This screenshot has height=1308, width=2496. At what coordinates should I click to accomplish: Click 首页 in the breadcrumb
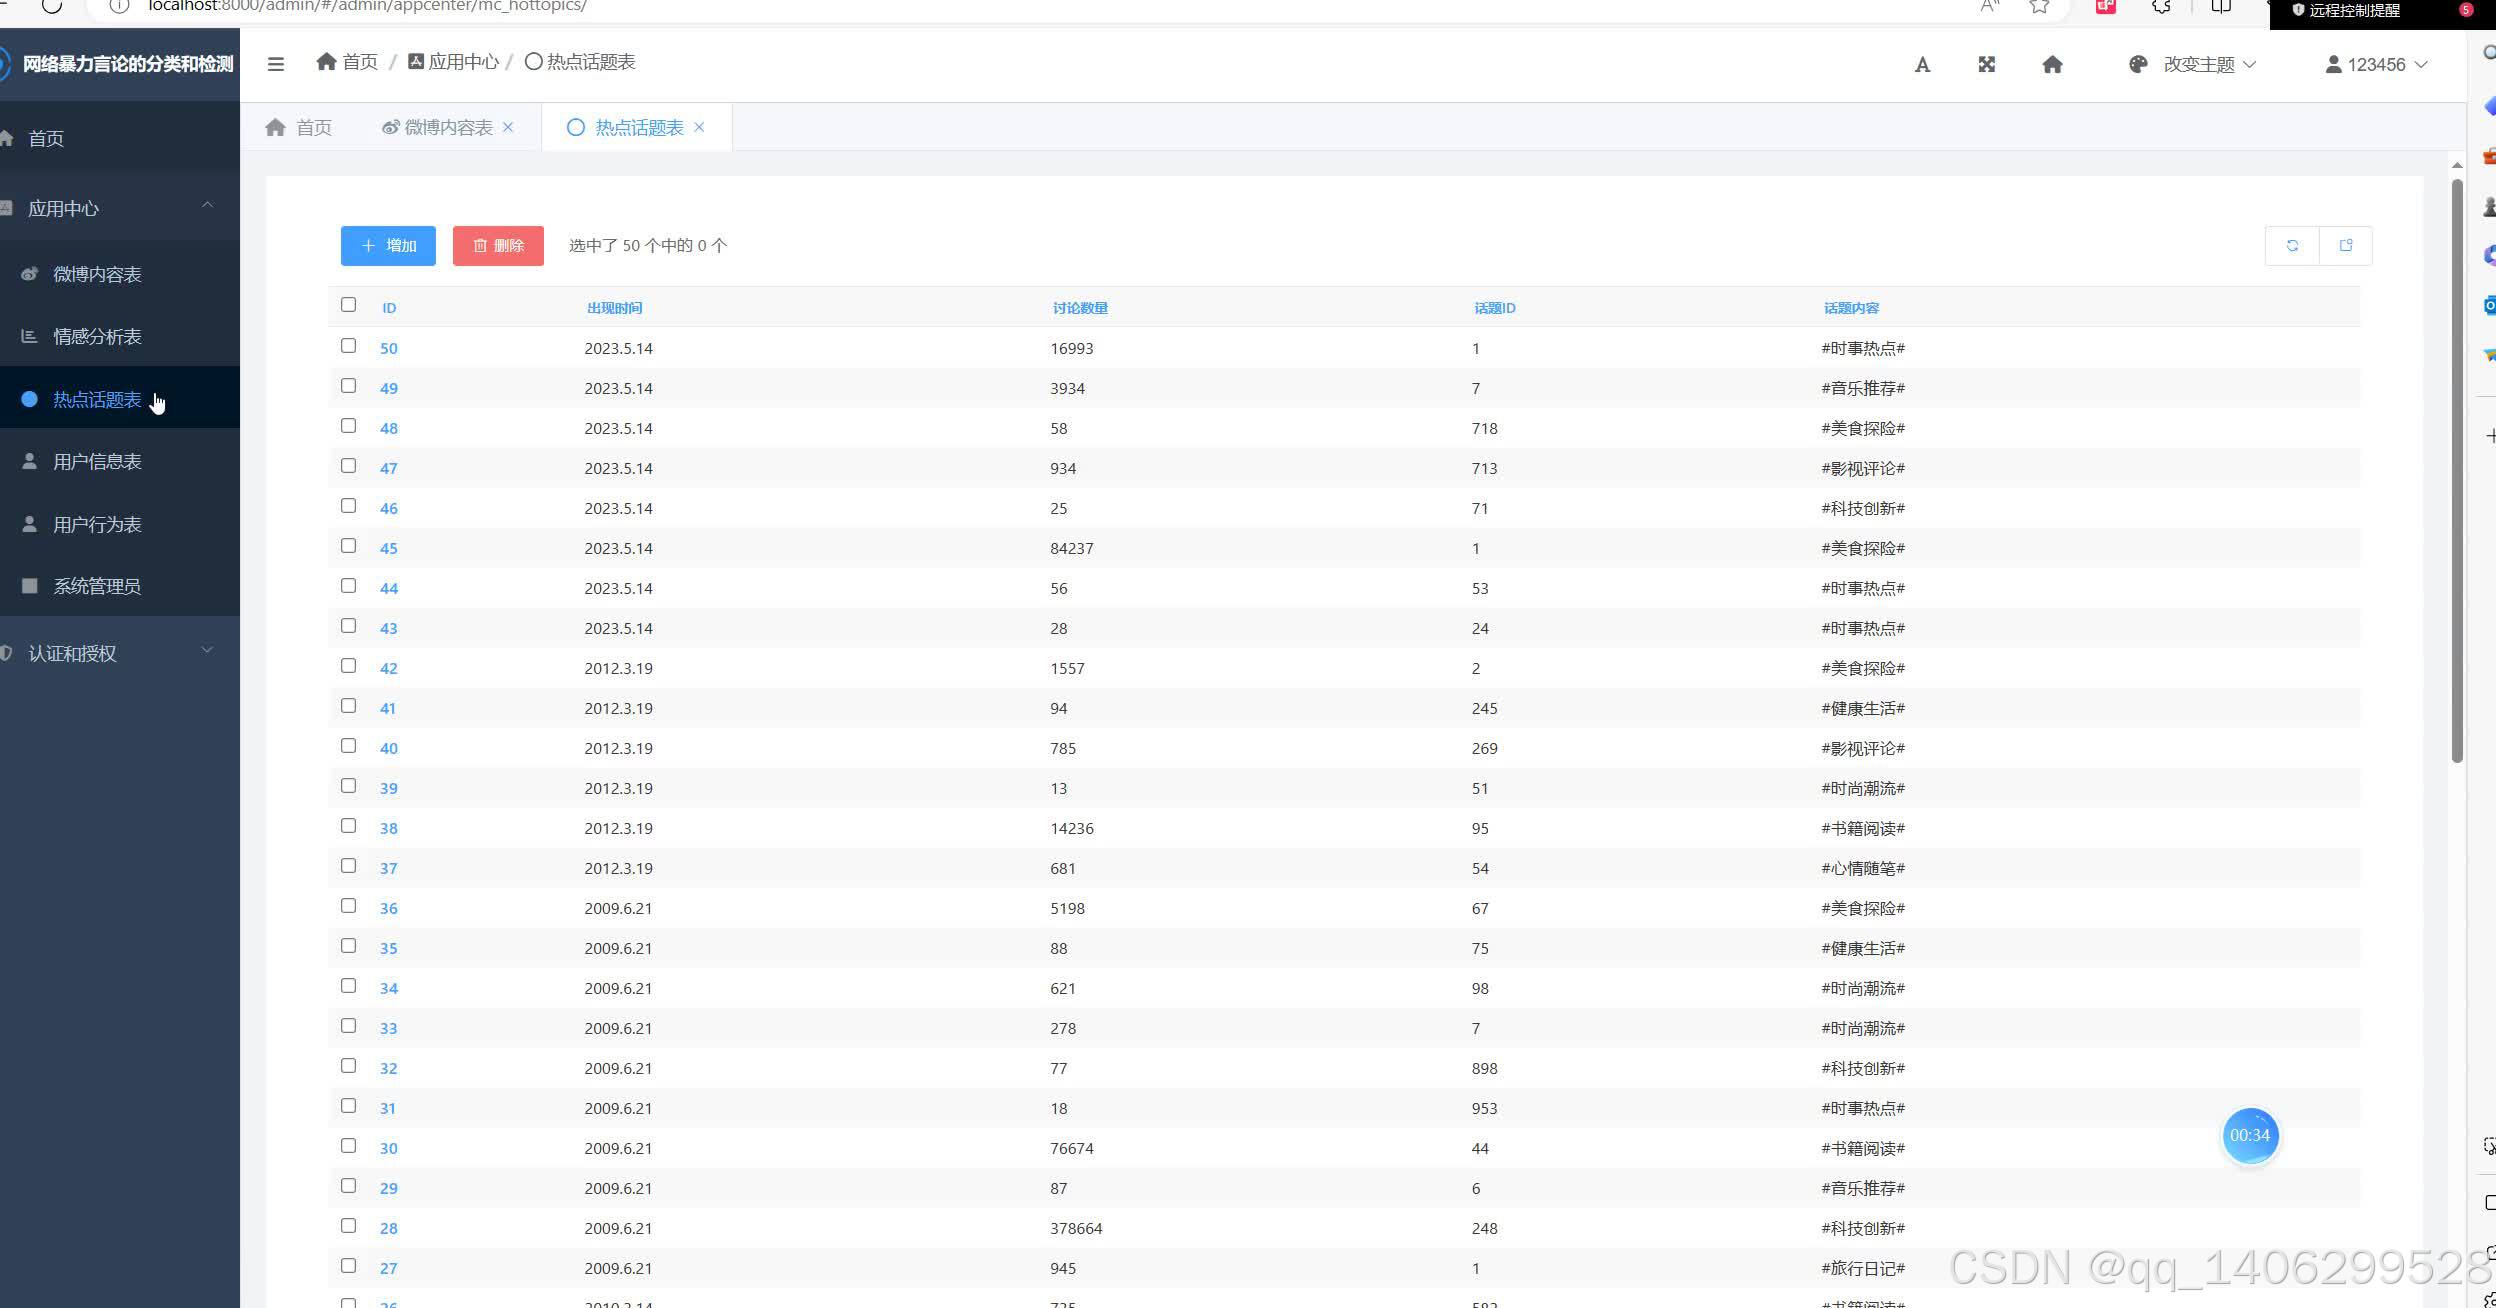(x=347, y=62)
